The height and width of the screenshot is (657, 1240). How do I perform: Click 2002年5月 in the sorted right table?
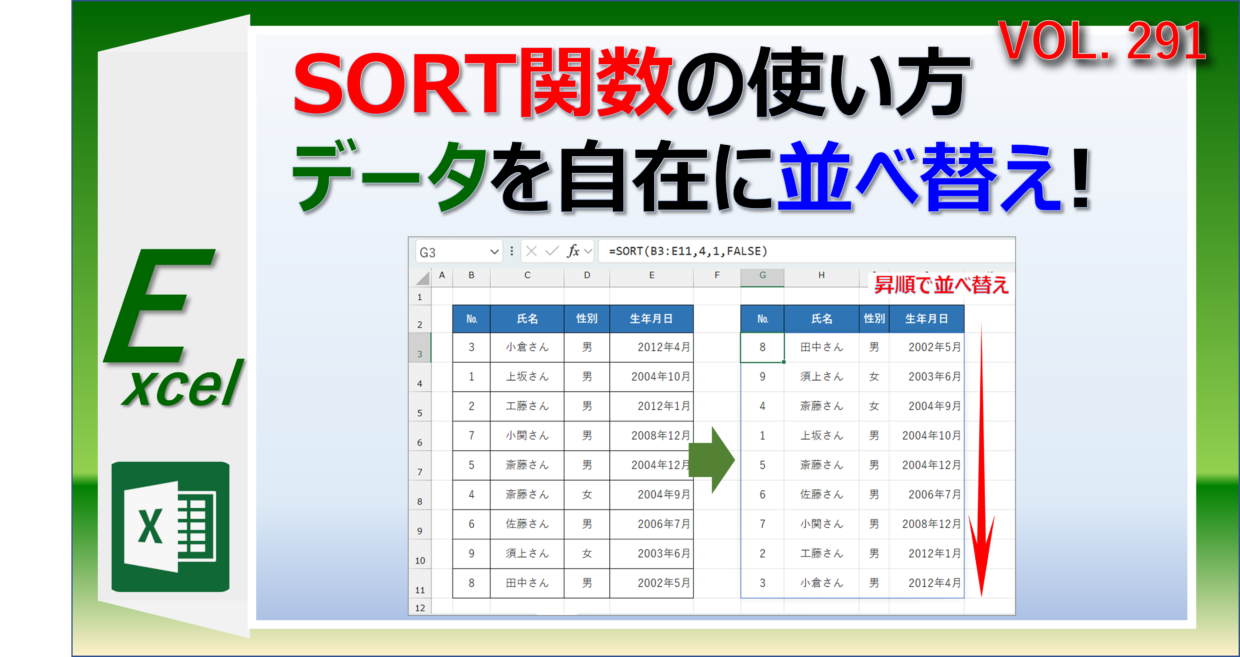point(926,347)
